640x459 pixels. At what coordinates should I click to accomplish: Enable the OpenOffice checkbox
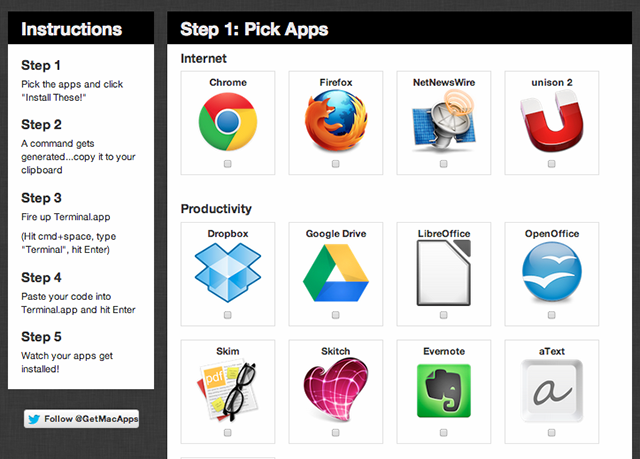pos(552,315)
